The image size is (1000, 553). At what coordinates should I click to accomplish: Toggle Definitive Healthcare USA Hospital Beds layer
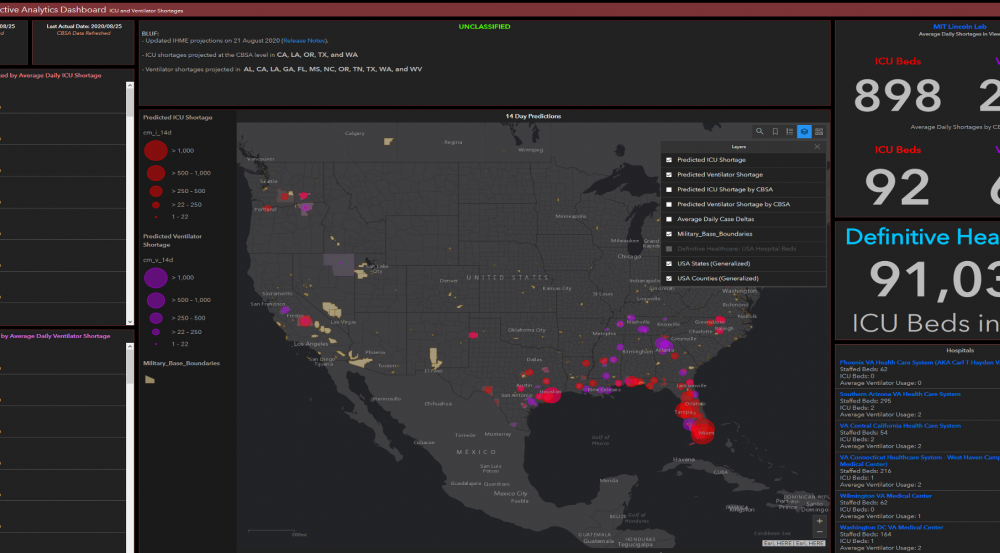(669, 249)
